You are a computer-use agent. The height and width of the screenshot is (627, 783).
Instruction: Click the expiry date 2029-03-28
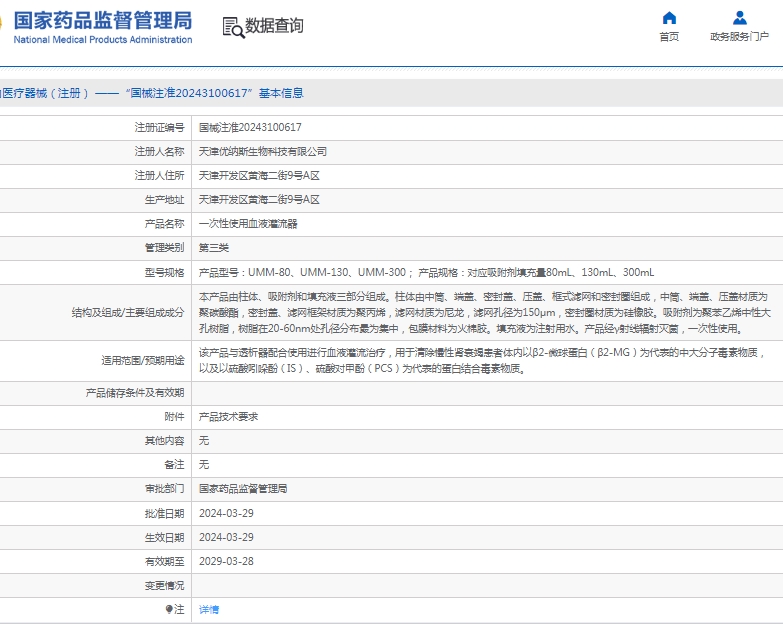(x=226, y=561)
